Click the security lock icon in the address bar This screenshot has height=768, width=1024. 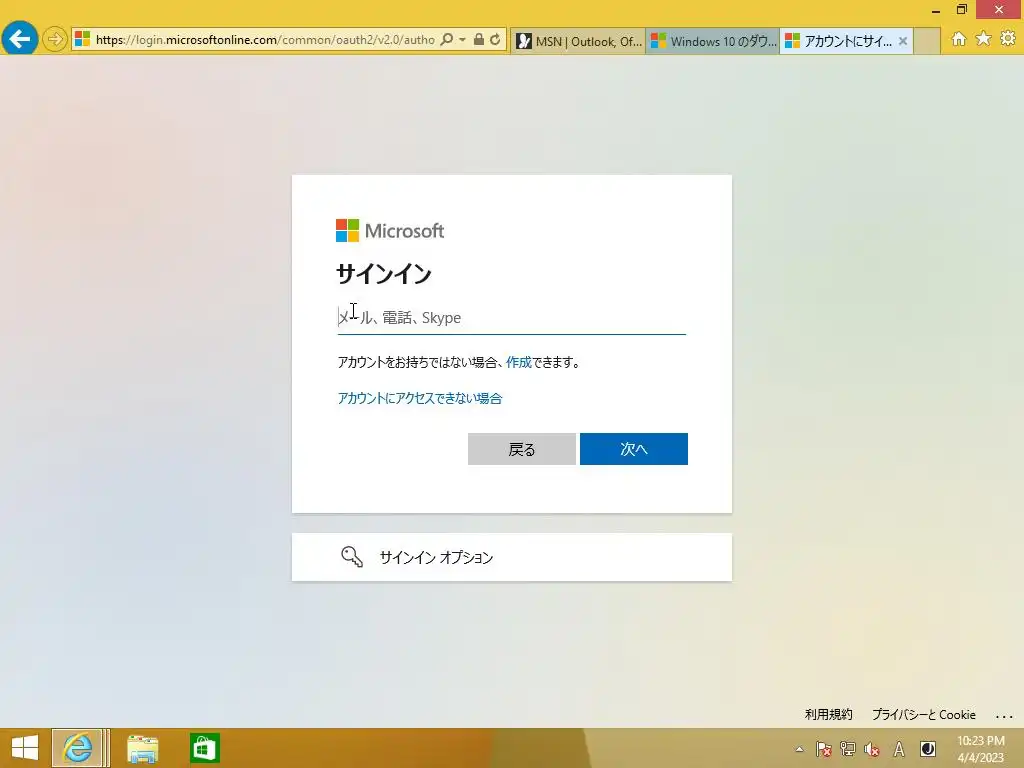tap(479, 40)
